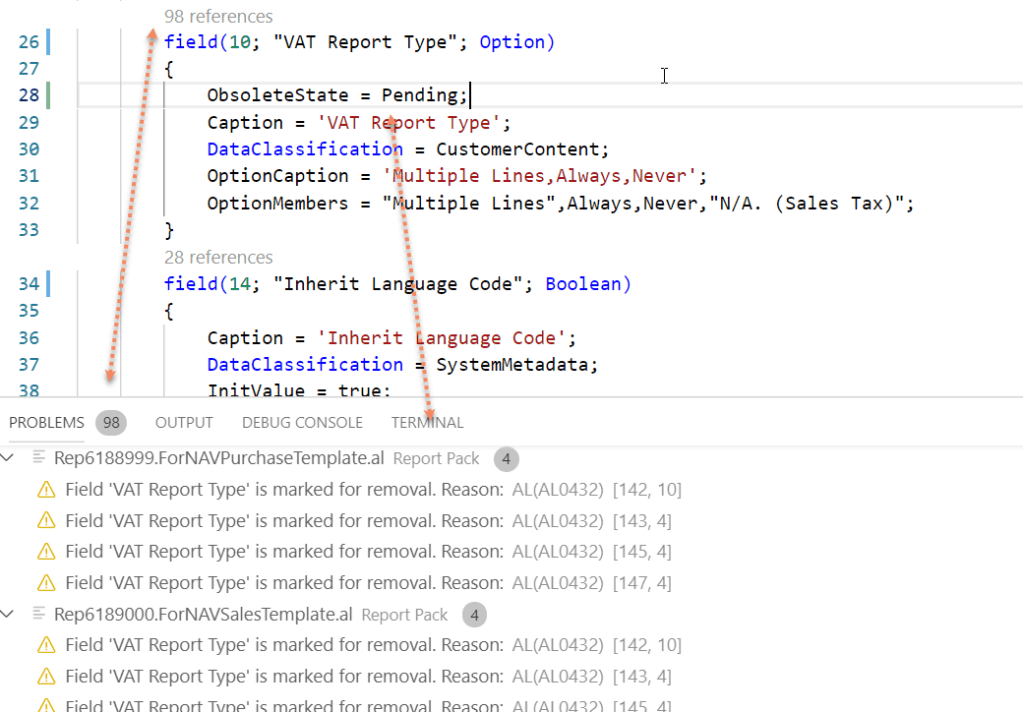The image size is (1023, 712).
Task: Click the Rep6188999.ForNAVPurchaseTemplate.al file name
Action: tap(219, 459)
